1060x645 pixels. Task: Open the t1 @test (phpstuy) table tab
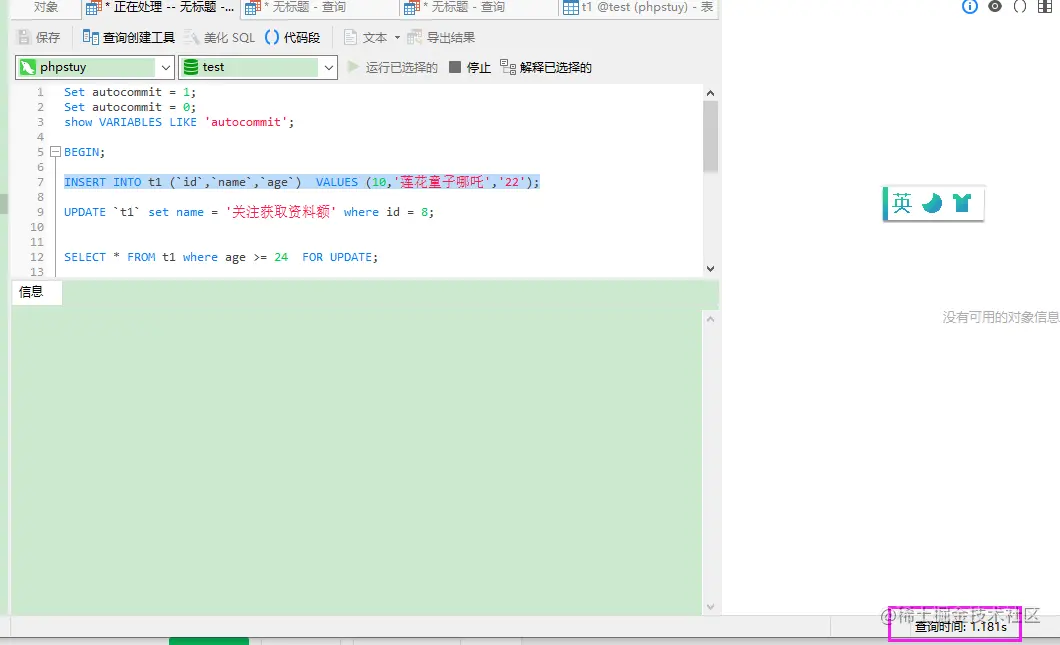[638, 7]
